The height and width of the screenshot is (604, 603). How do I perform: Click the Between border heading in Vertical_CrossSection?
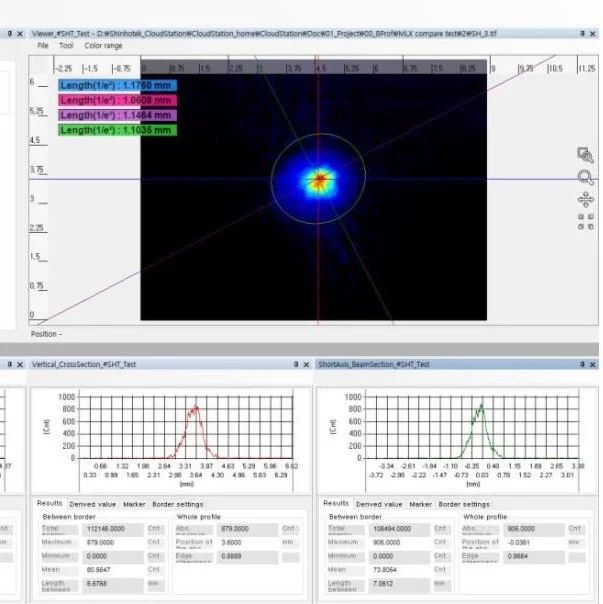pos(69,517)
